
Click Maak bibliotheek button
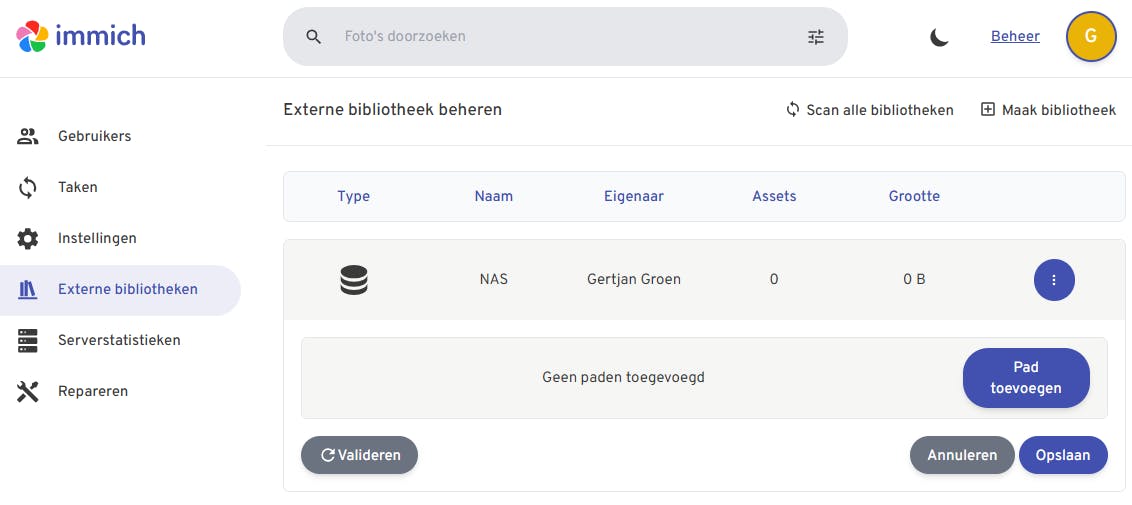[x=1048, y=110]
